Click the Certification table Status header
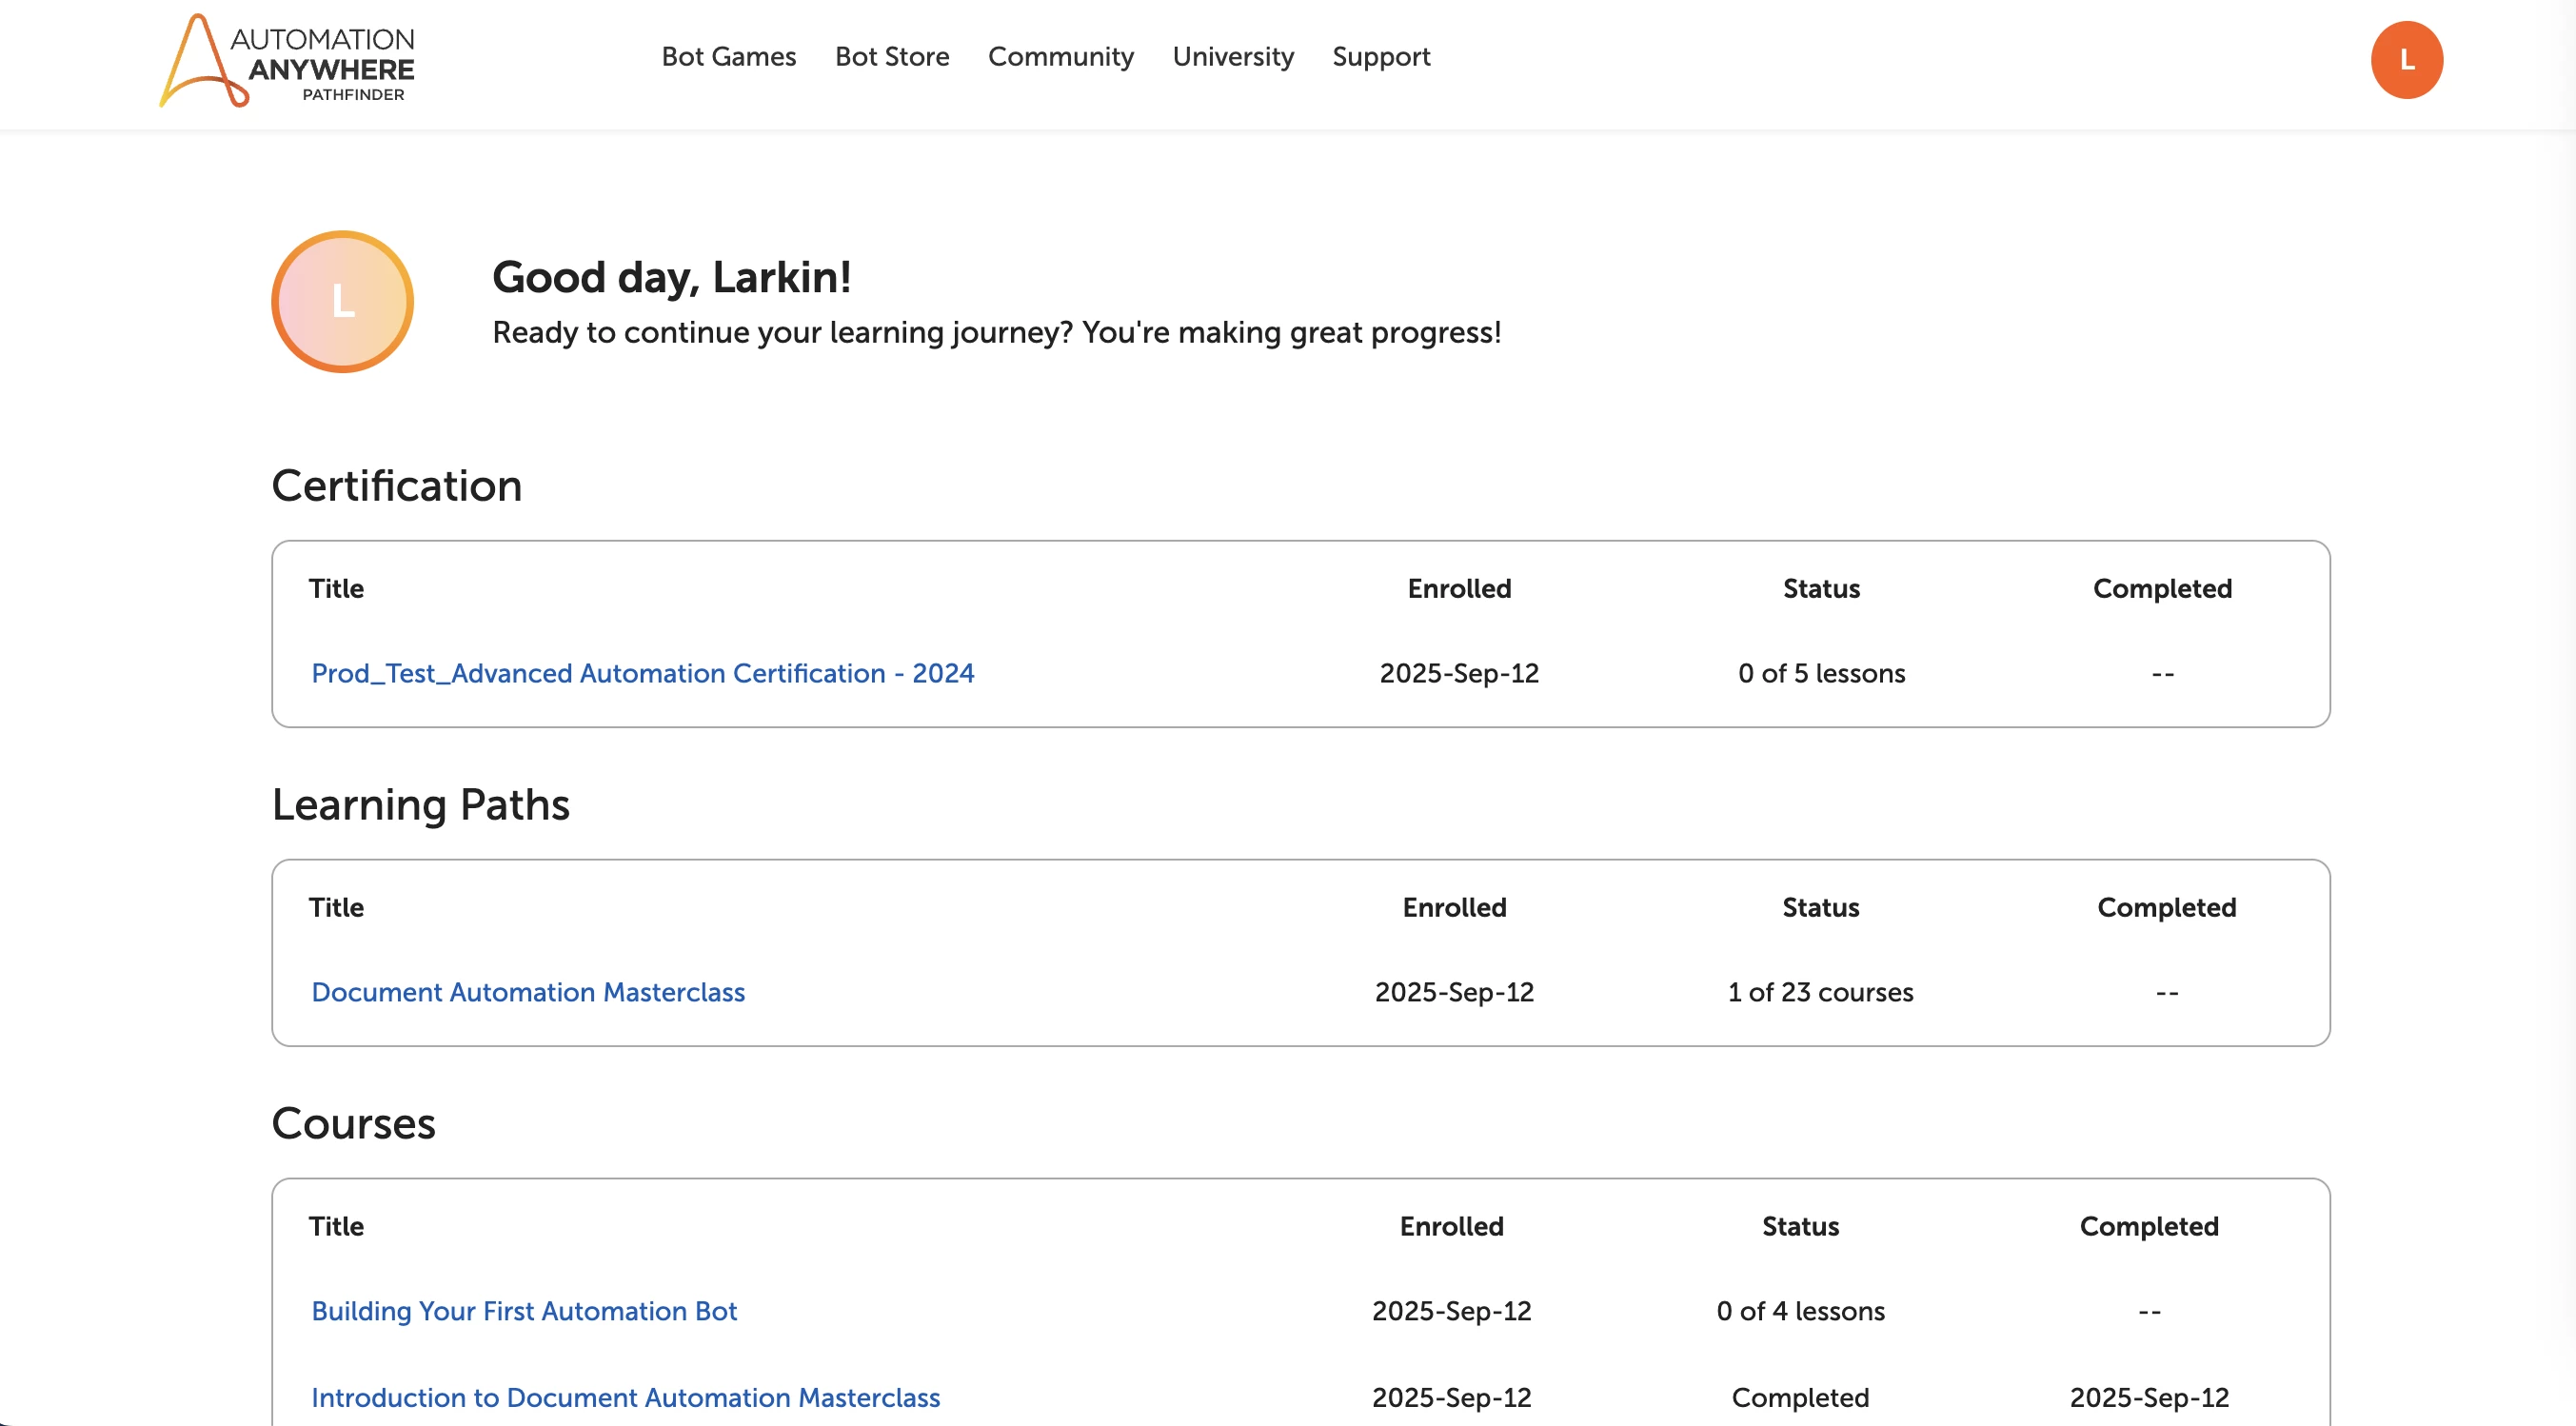The image size is (2576, 1426). click(1821, 588)
